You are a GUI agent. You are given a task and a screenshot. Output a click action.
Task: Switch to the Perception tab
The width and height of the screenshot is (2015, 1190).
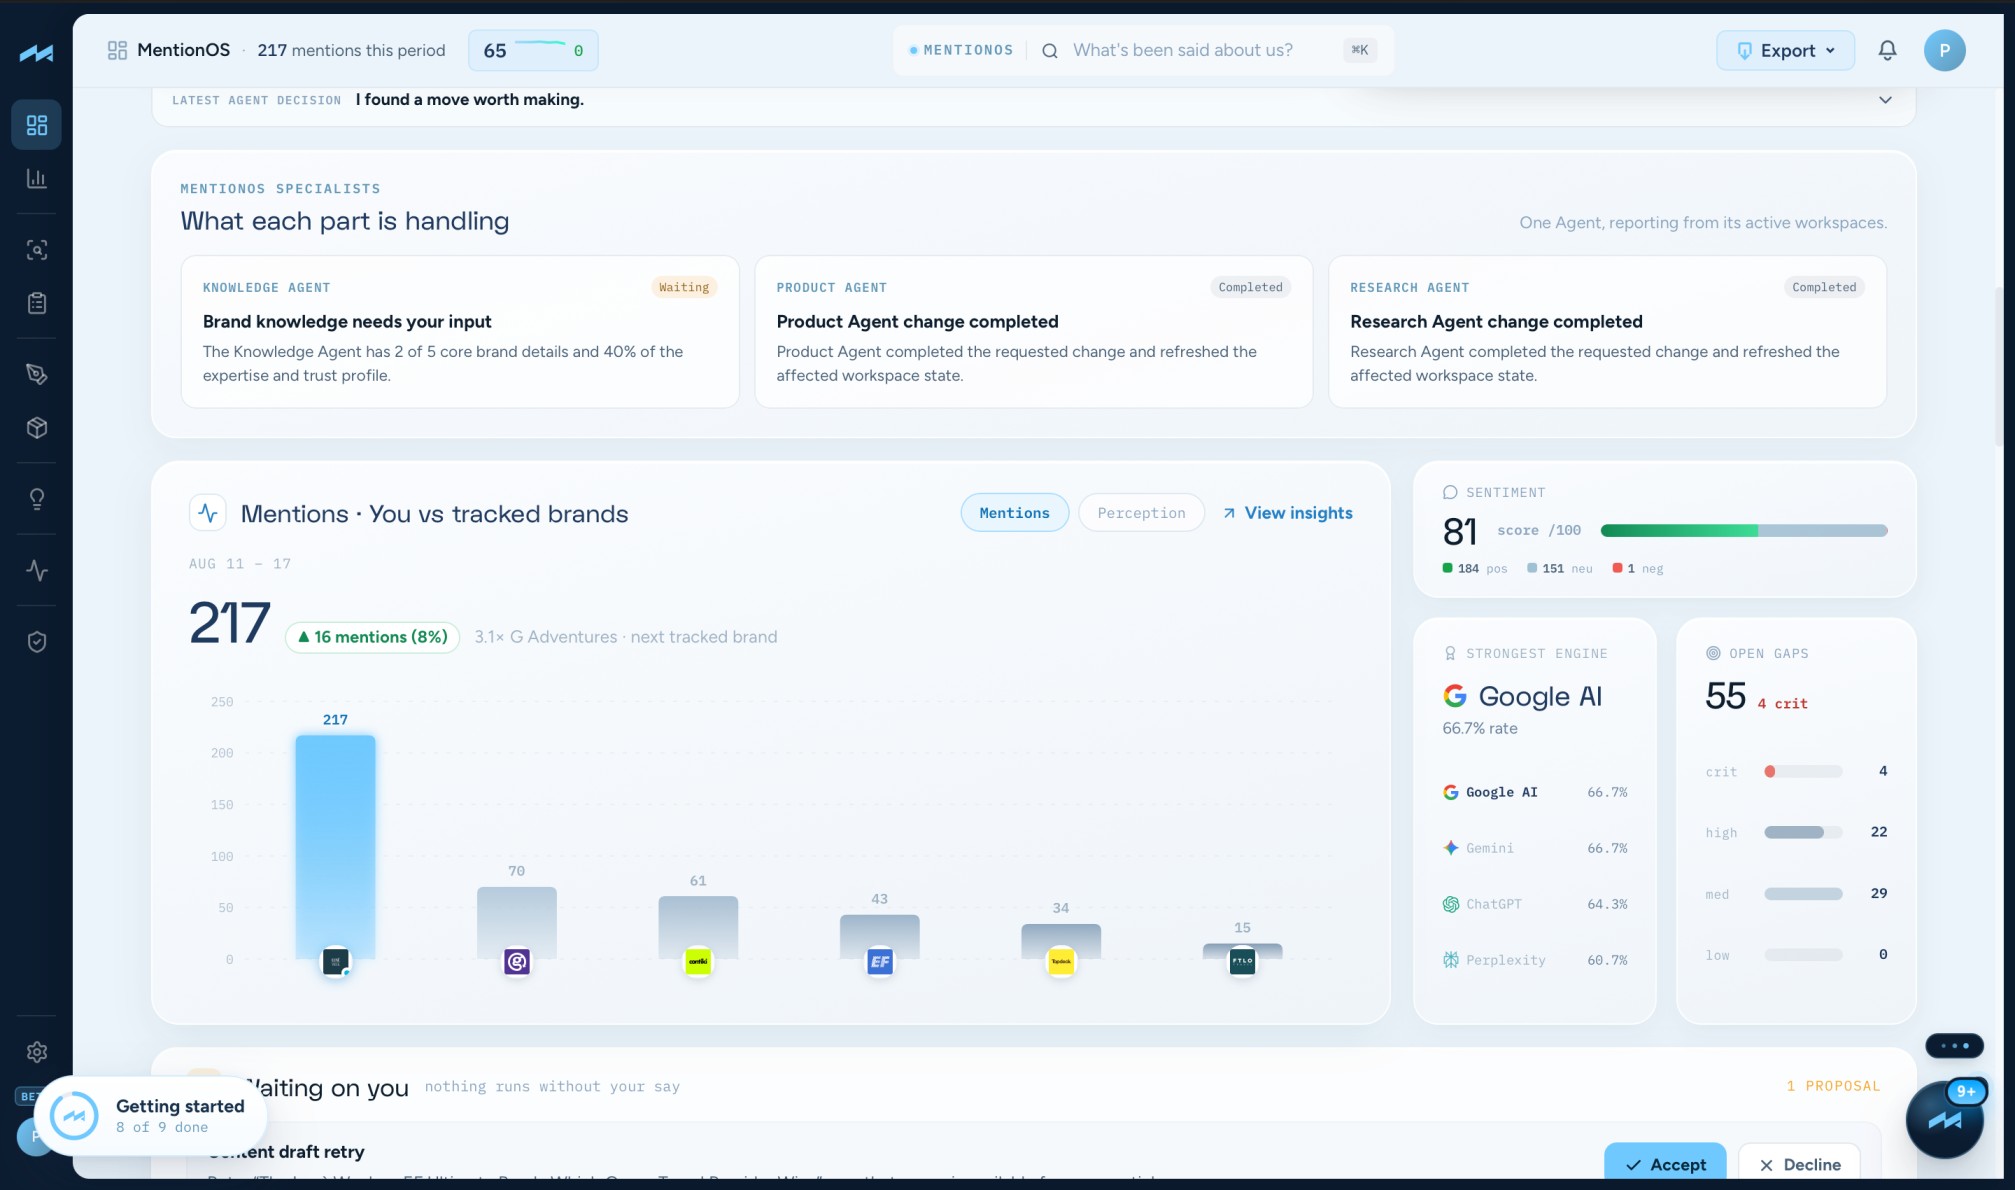coord(1141,513)
